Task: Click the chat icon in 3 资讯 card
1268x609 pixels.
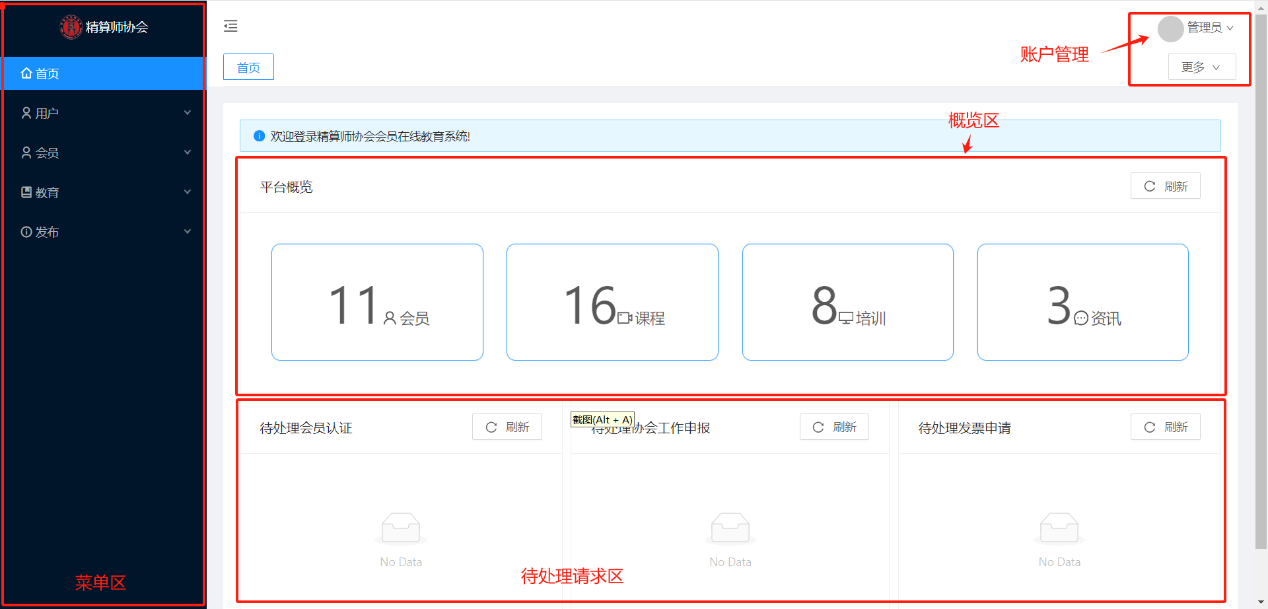Action: pyautogui.click(x=1081, y=318)
